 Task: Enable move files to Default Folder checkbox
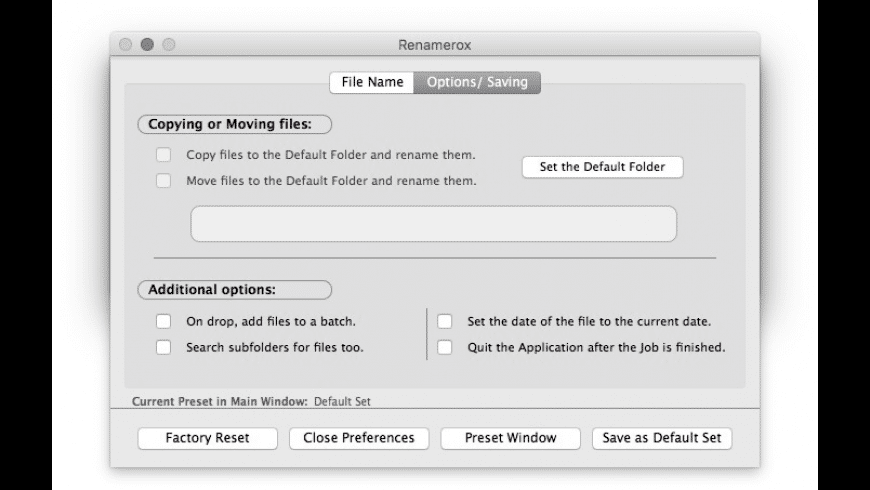pos(163,181)
